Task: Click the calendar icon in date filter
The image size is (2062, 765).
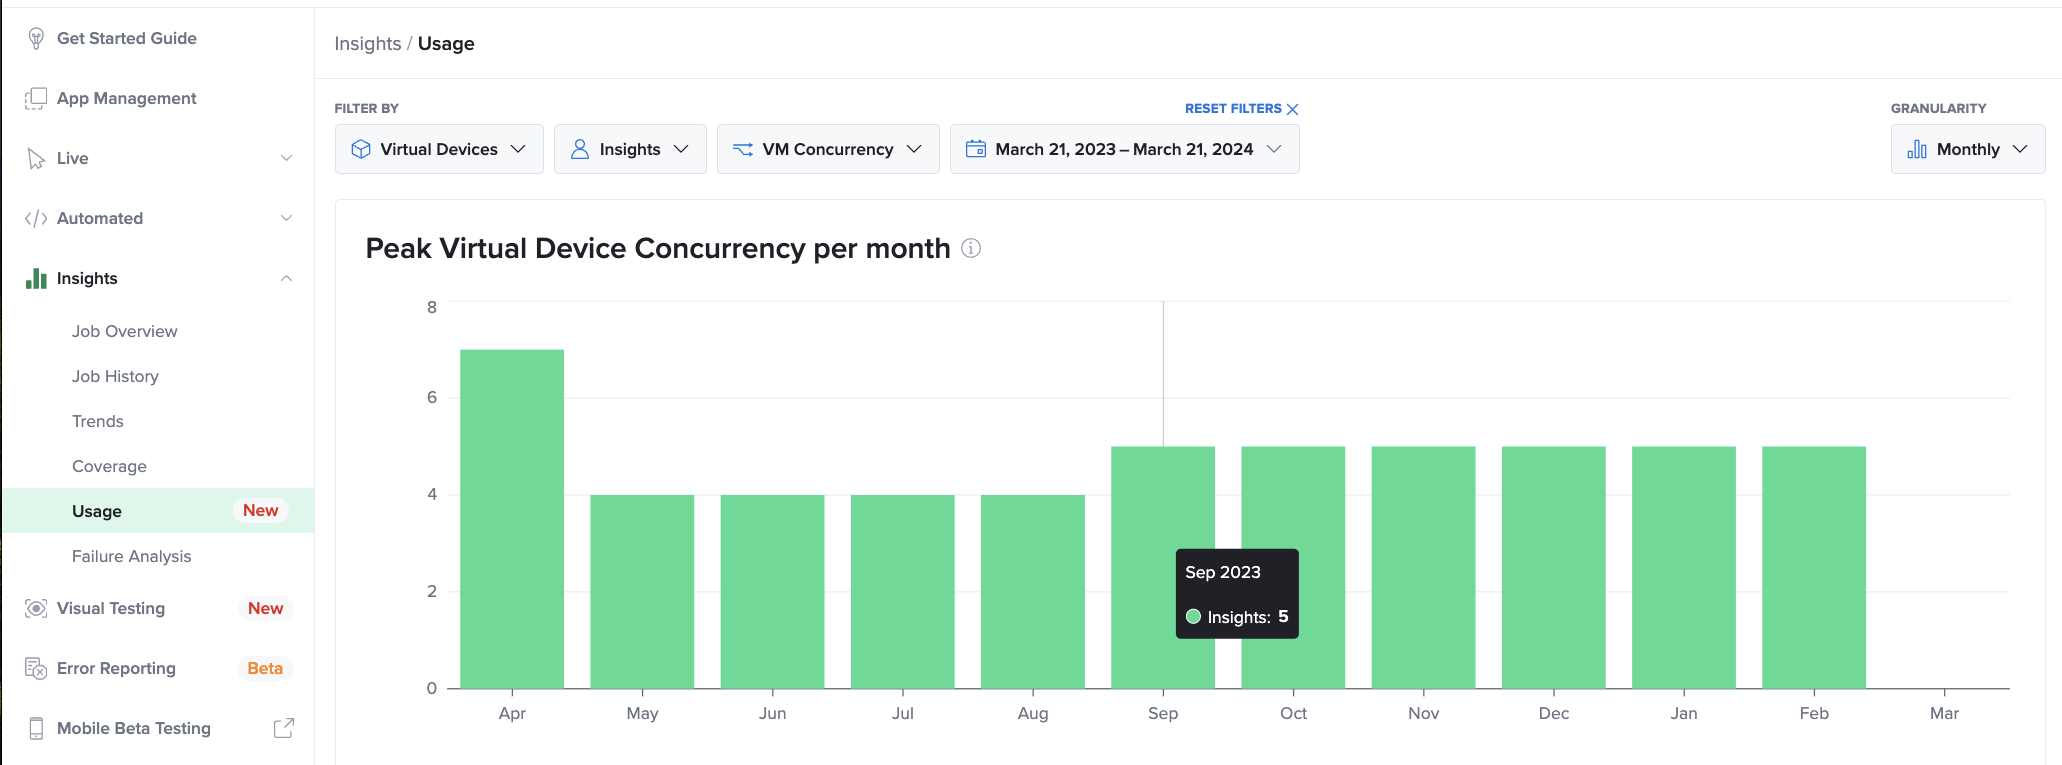Action: (976, 149)
